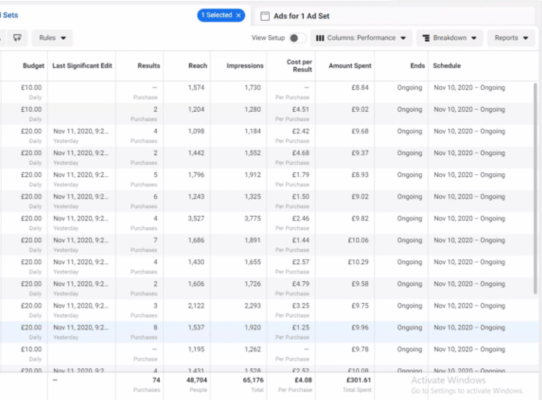
Task: Switch to the Ad Sets tab
Action: click(x=9, y=15)
